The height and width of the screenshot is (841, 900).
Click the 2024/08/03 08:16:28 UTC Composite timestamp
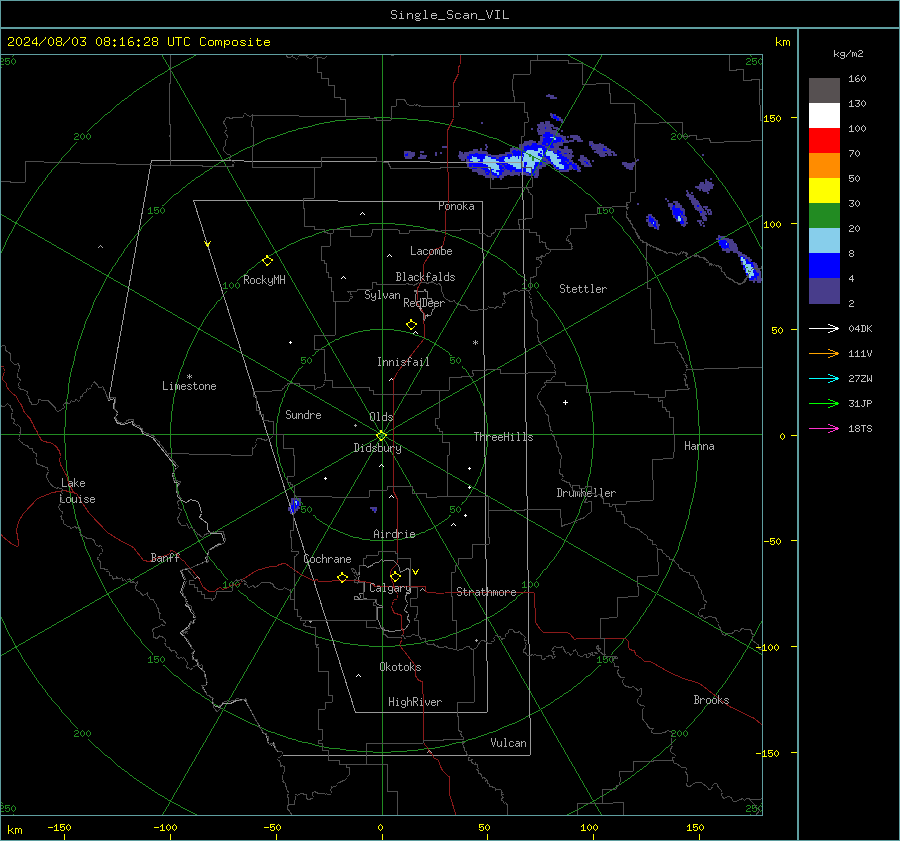(x=138, y=42)
